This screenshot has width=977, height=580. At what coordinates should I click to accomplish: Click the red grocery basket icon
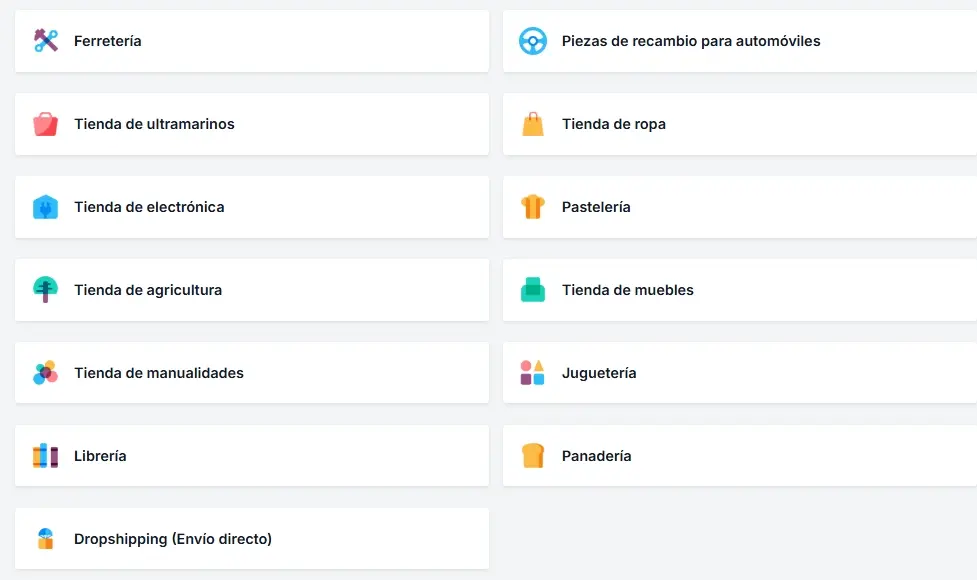click(x=45, y=124)
